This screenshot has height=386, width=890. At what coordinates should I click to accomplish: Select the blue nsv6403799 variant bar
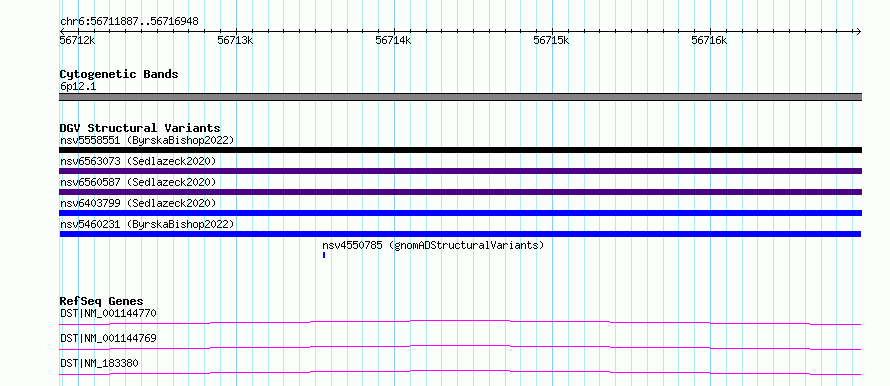460,213
